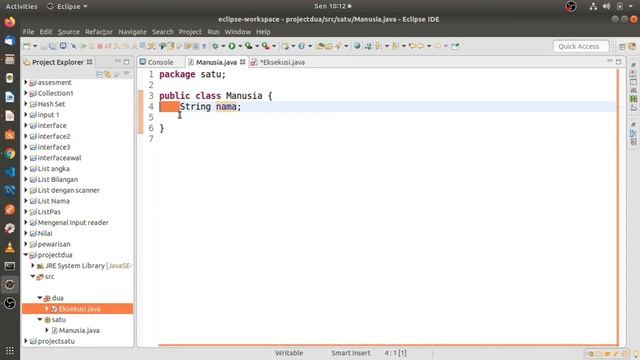The image size is (640, 360).
Task: Open Google Chrome from the dock
Action: 10,154
